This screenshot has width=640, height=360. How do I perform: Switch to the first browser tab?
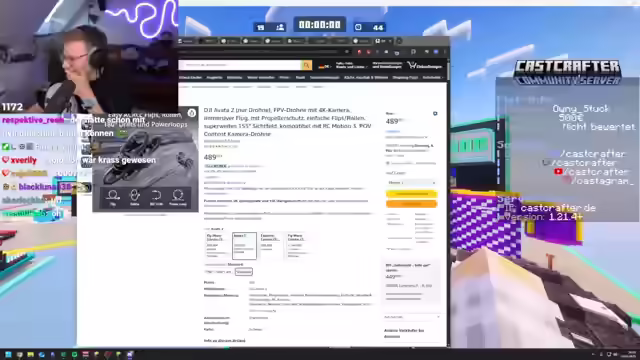(186, 41)
